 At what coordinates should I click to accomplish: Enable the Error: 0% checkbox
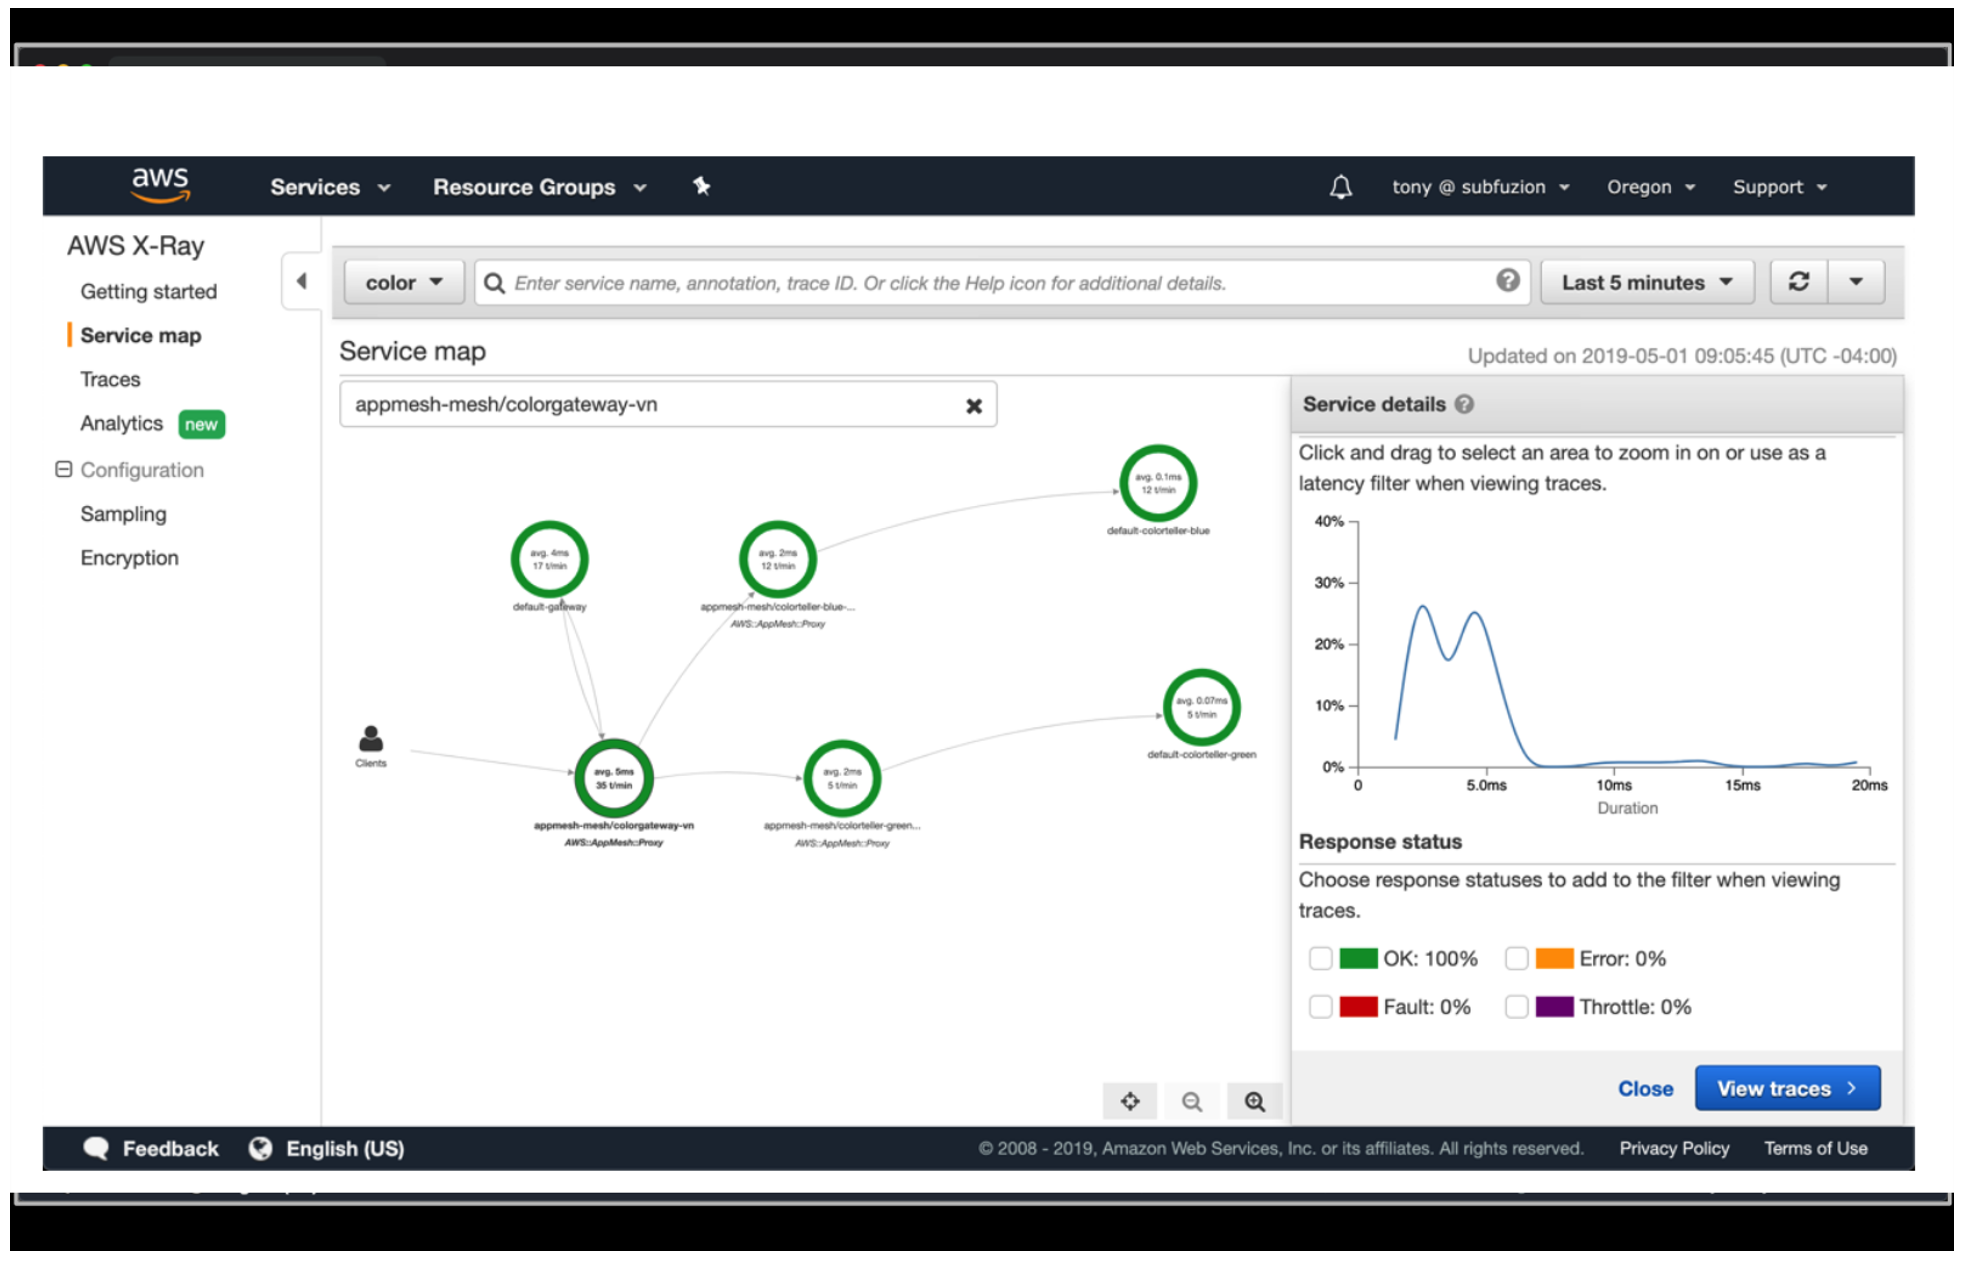(x=1516, y=958)
